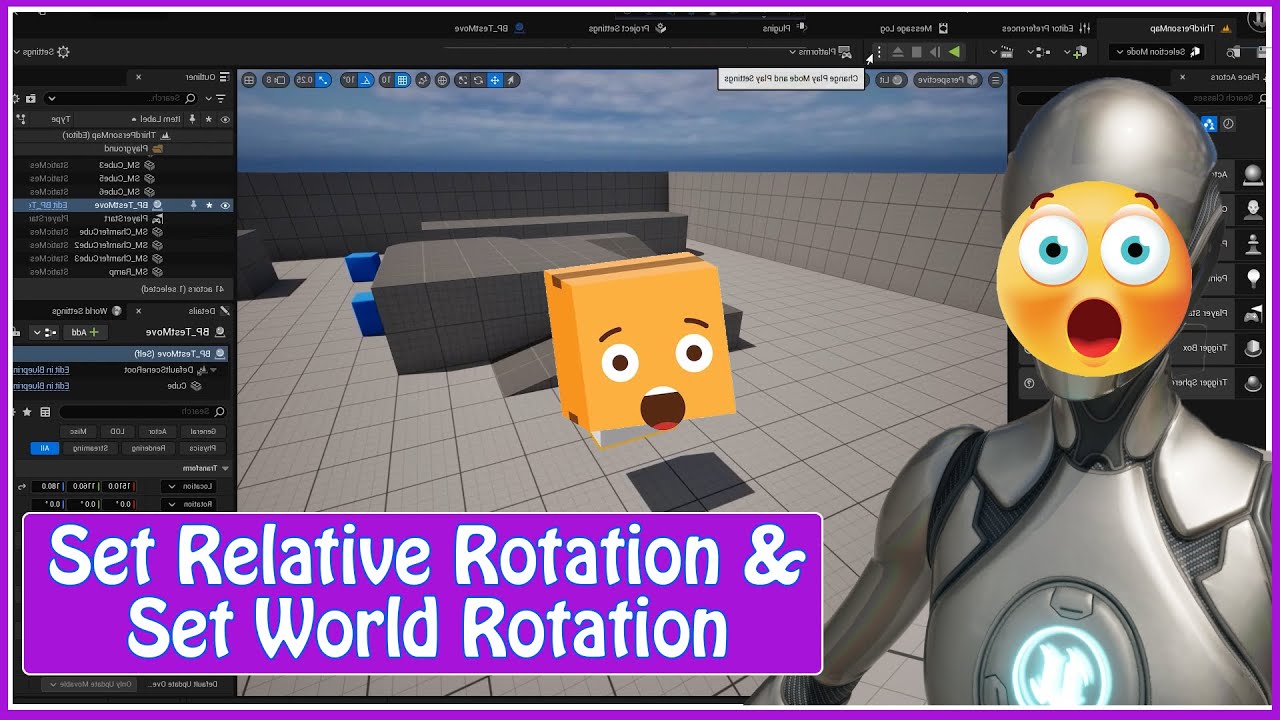
Task: Click the Details panel search field
Action: point(142,412)
